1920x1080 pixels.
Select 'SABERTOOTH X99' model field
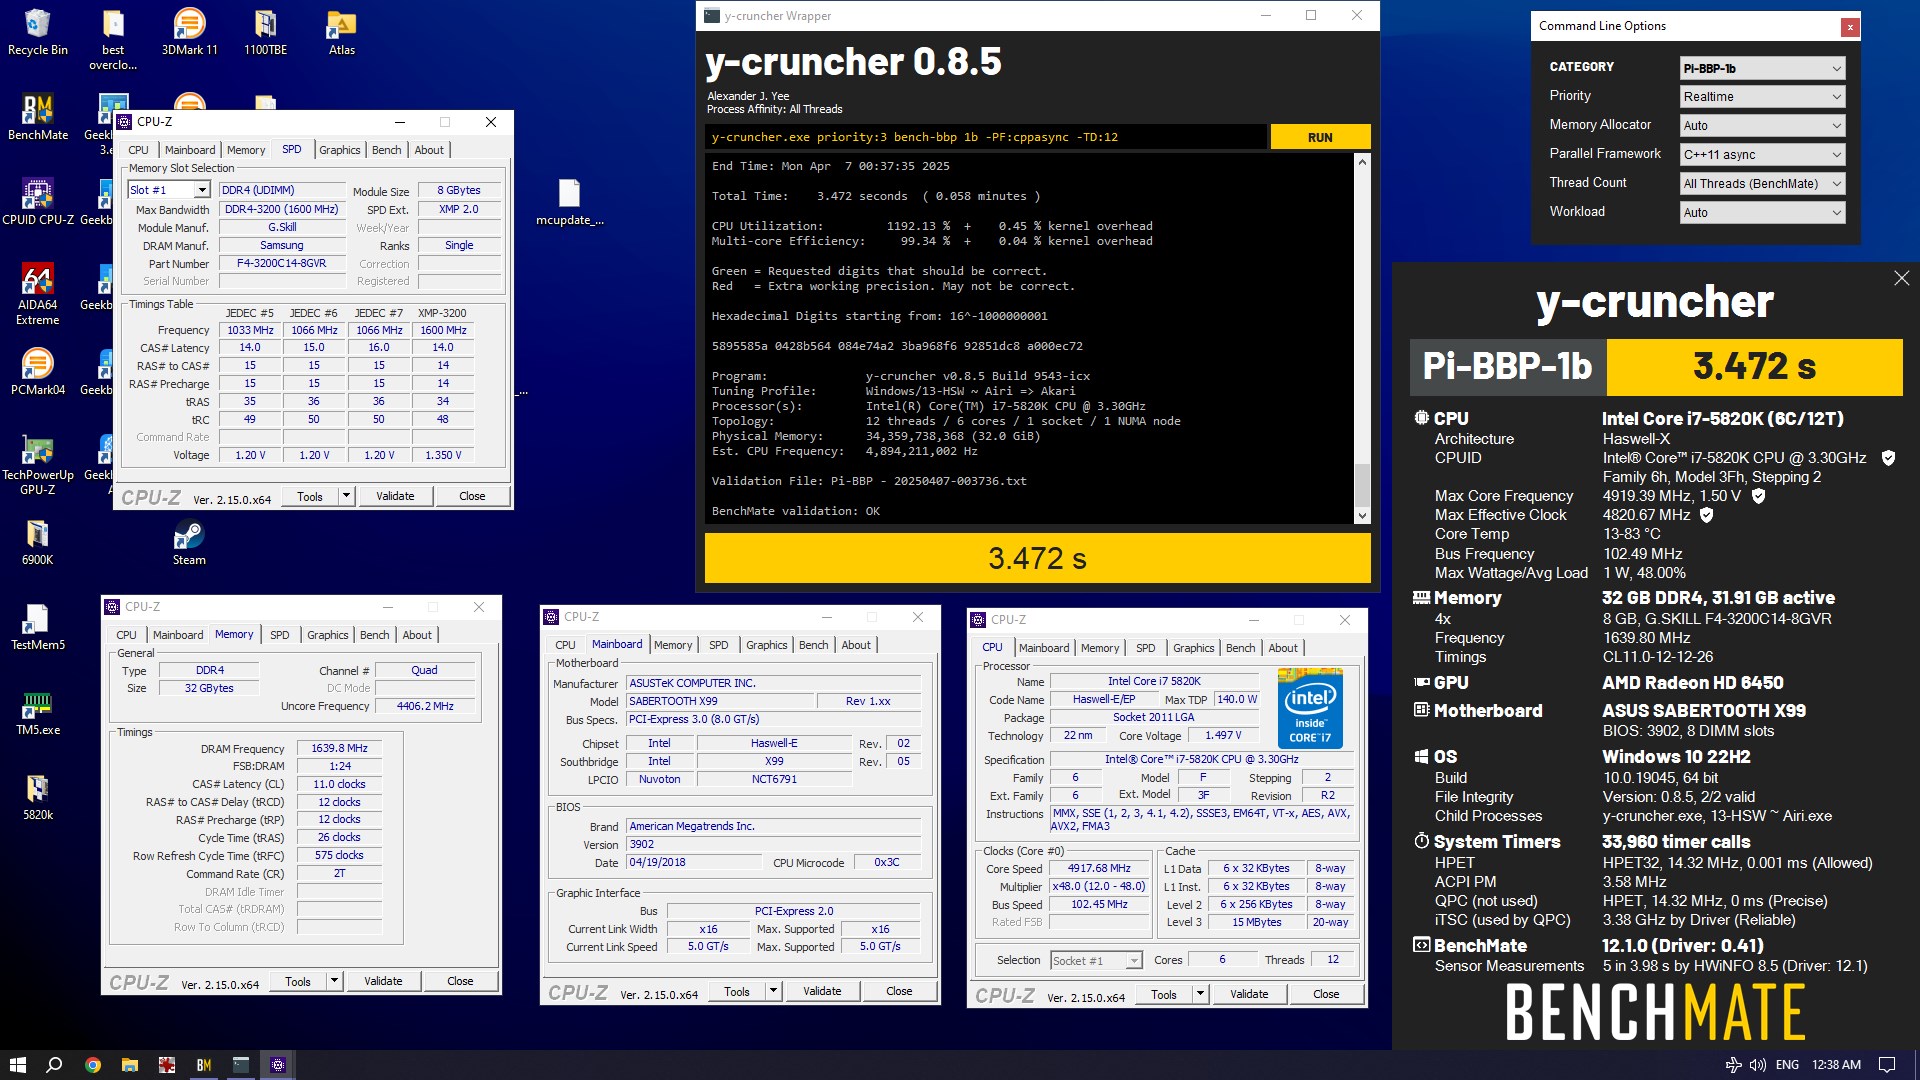click(x=719, y=701)
